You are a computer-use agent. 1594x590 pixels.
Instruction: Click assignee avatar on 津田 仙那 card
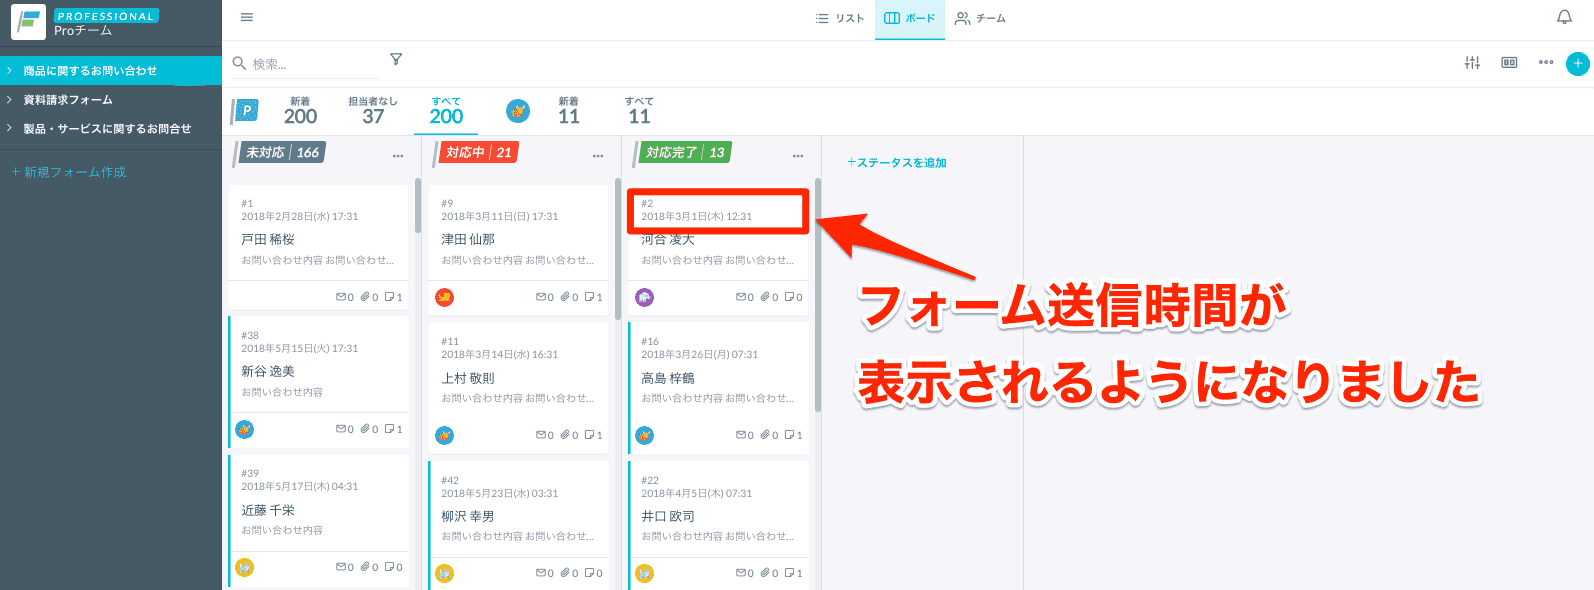pyautogui.click(x=445, y=297)
